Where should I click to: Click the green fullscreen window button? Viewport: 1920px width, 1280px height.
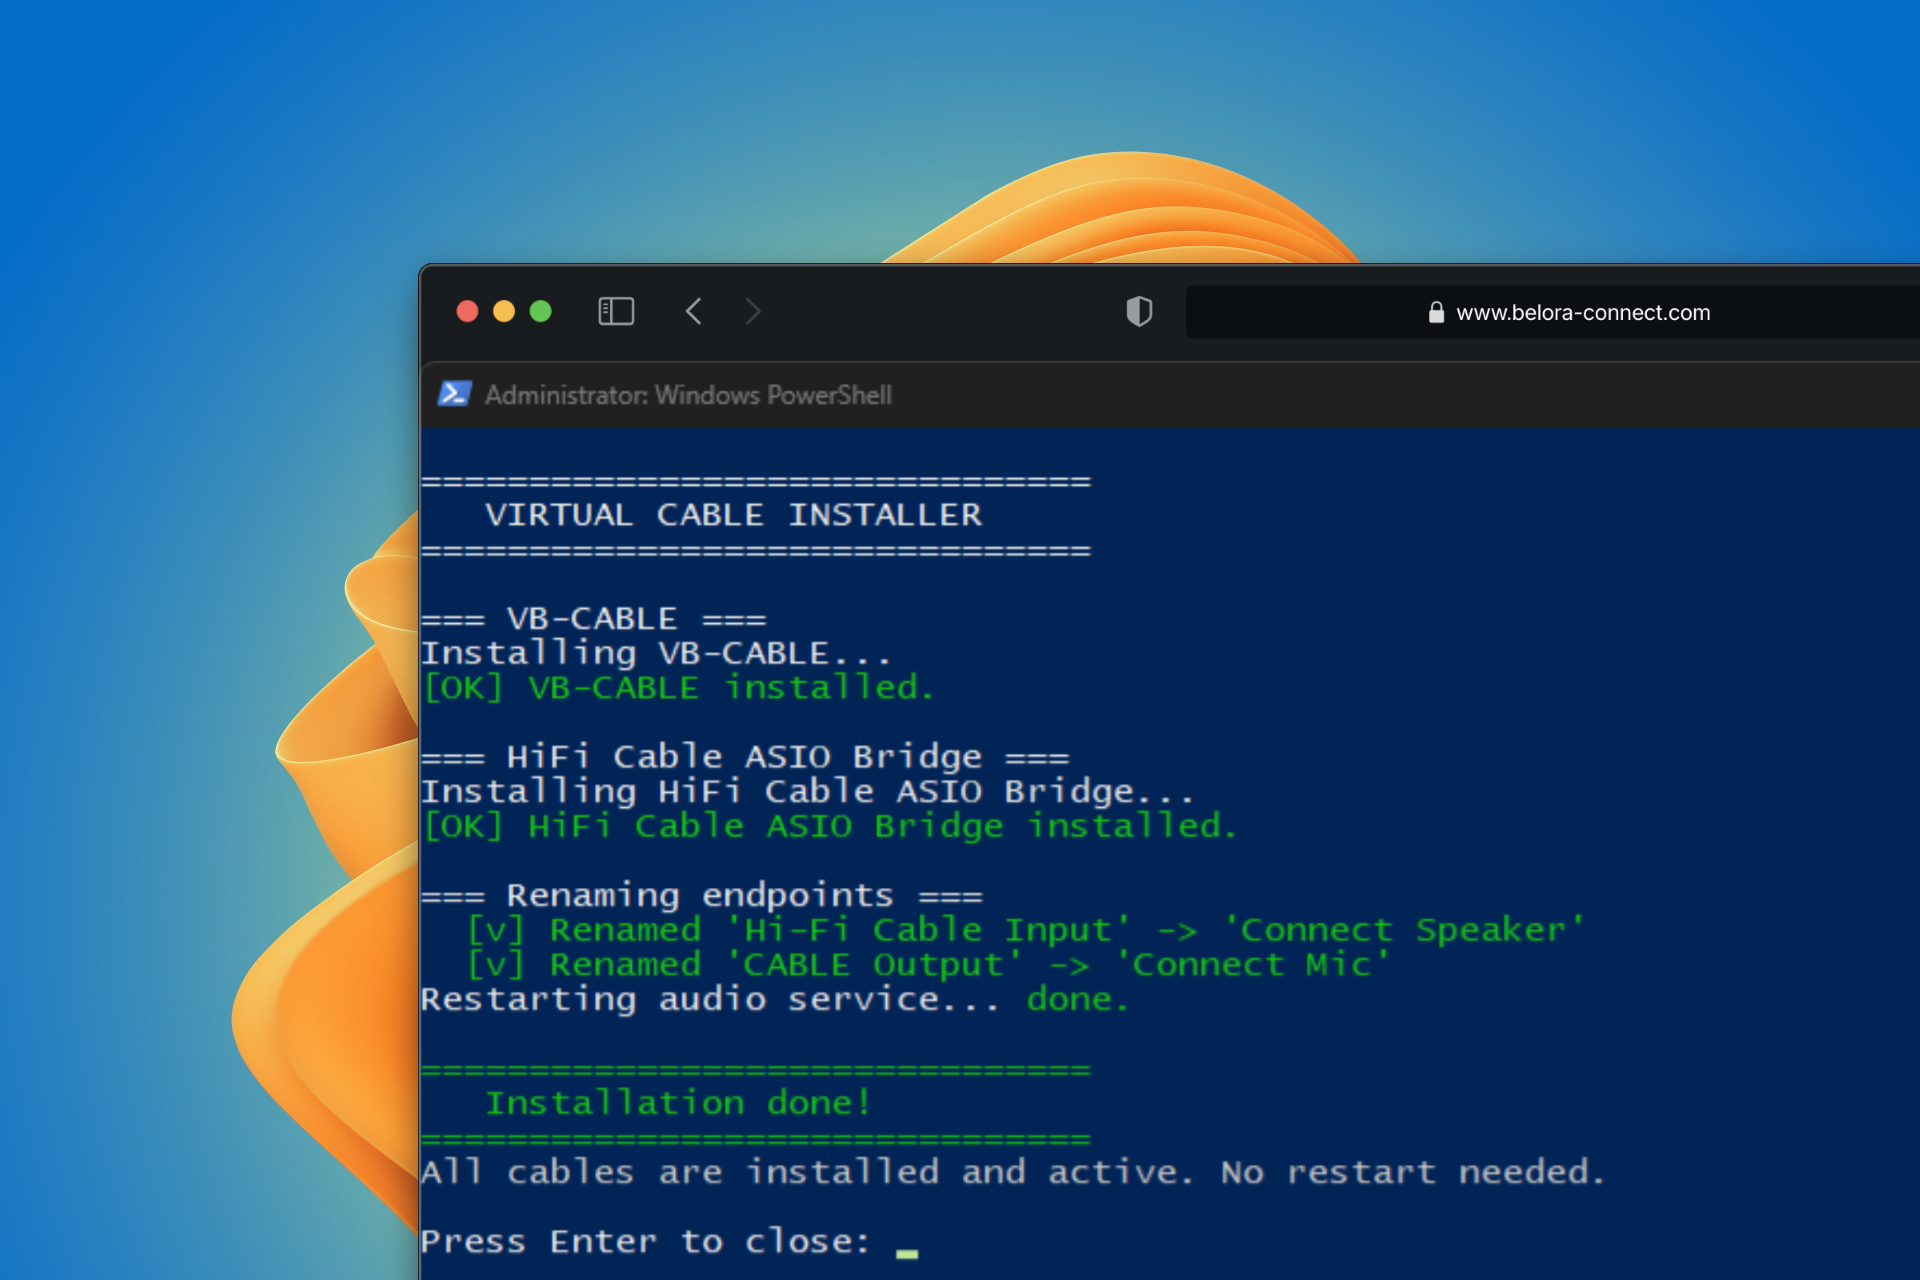point(541,311)
